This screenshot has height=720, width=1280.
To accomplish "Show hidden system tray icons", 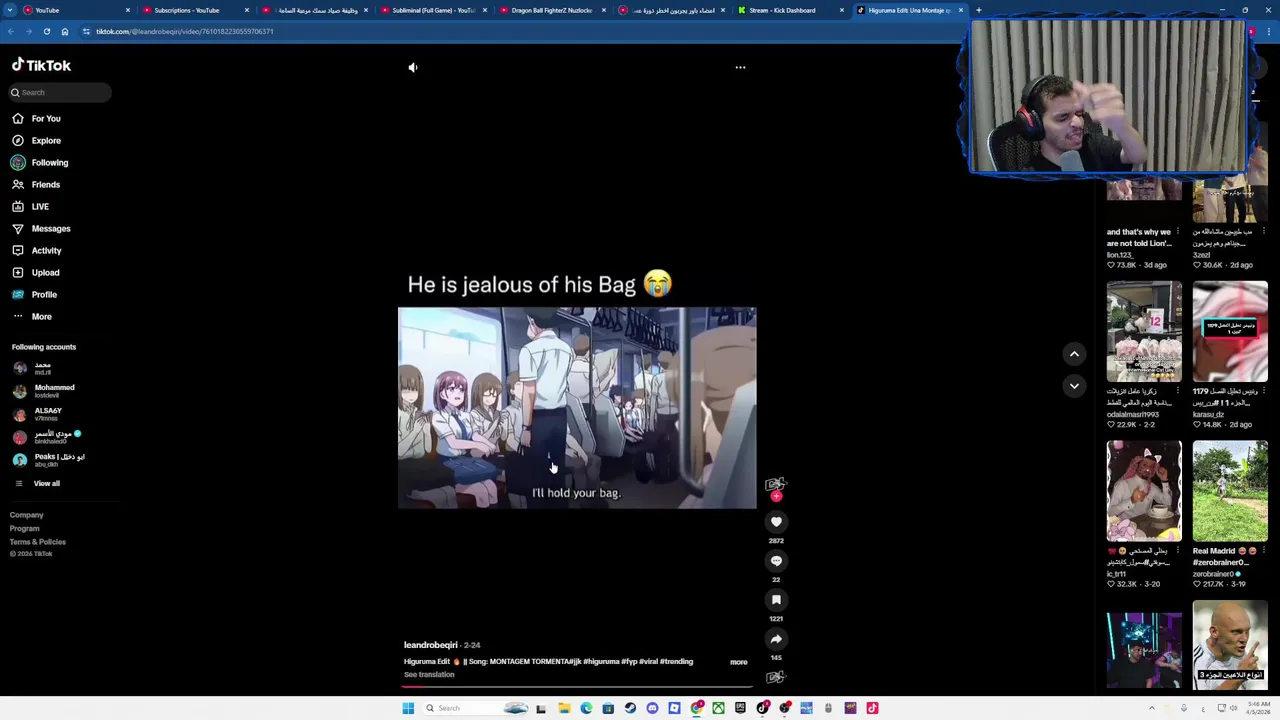I will pyautogui.click(x=1151, y=708).
